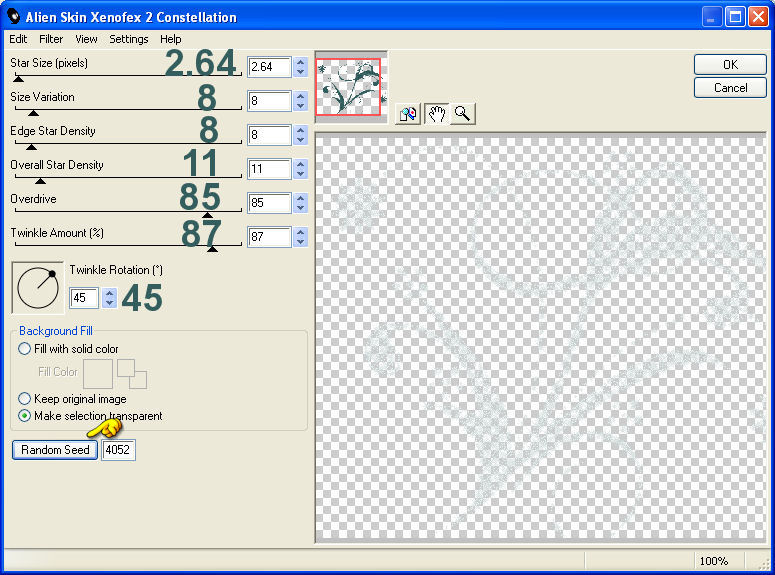This screenshot has width=775, height=575.
Task: Increase Size Variation with up arrow
Action: click(x=301, y=96)
